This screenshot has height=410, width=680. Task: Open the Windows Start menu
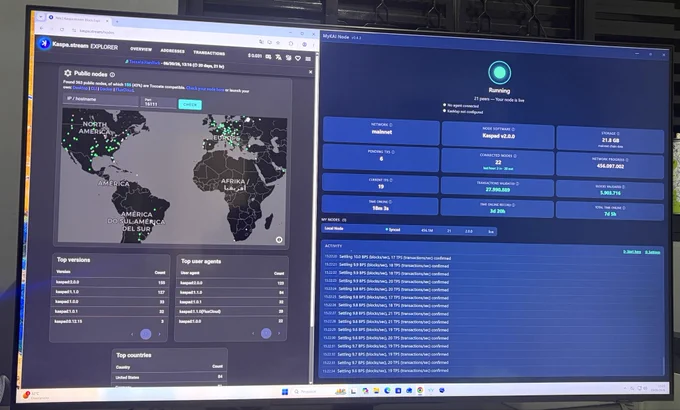click(x=284, y=391)
